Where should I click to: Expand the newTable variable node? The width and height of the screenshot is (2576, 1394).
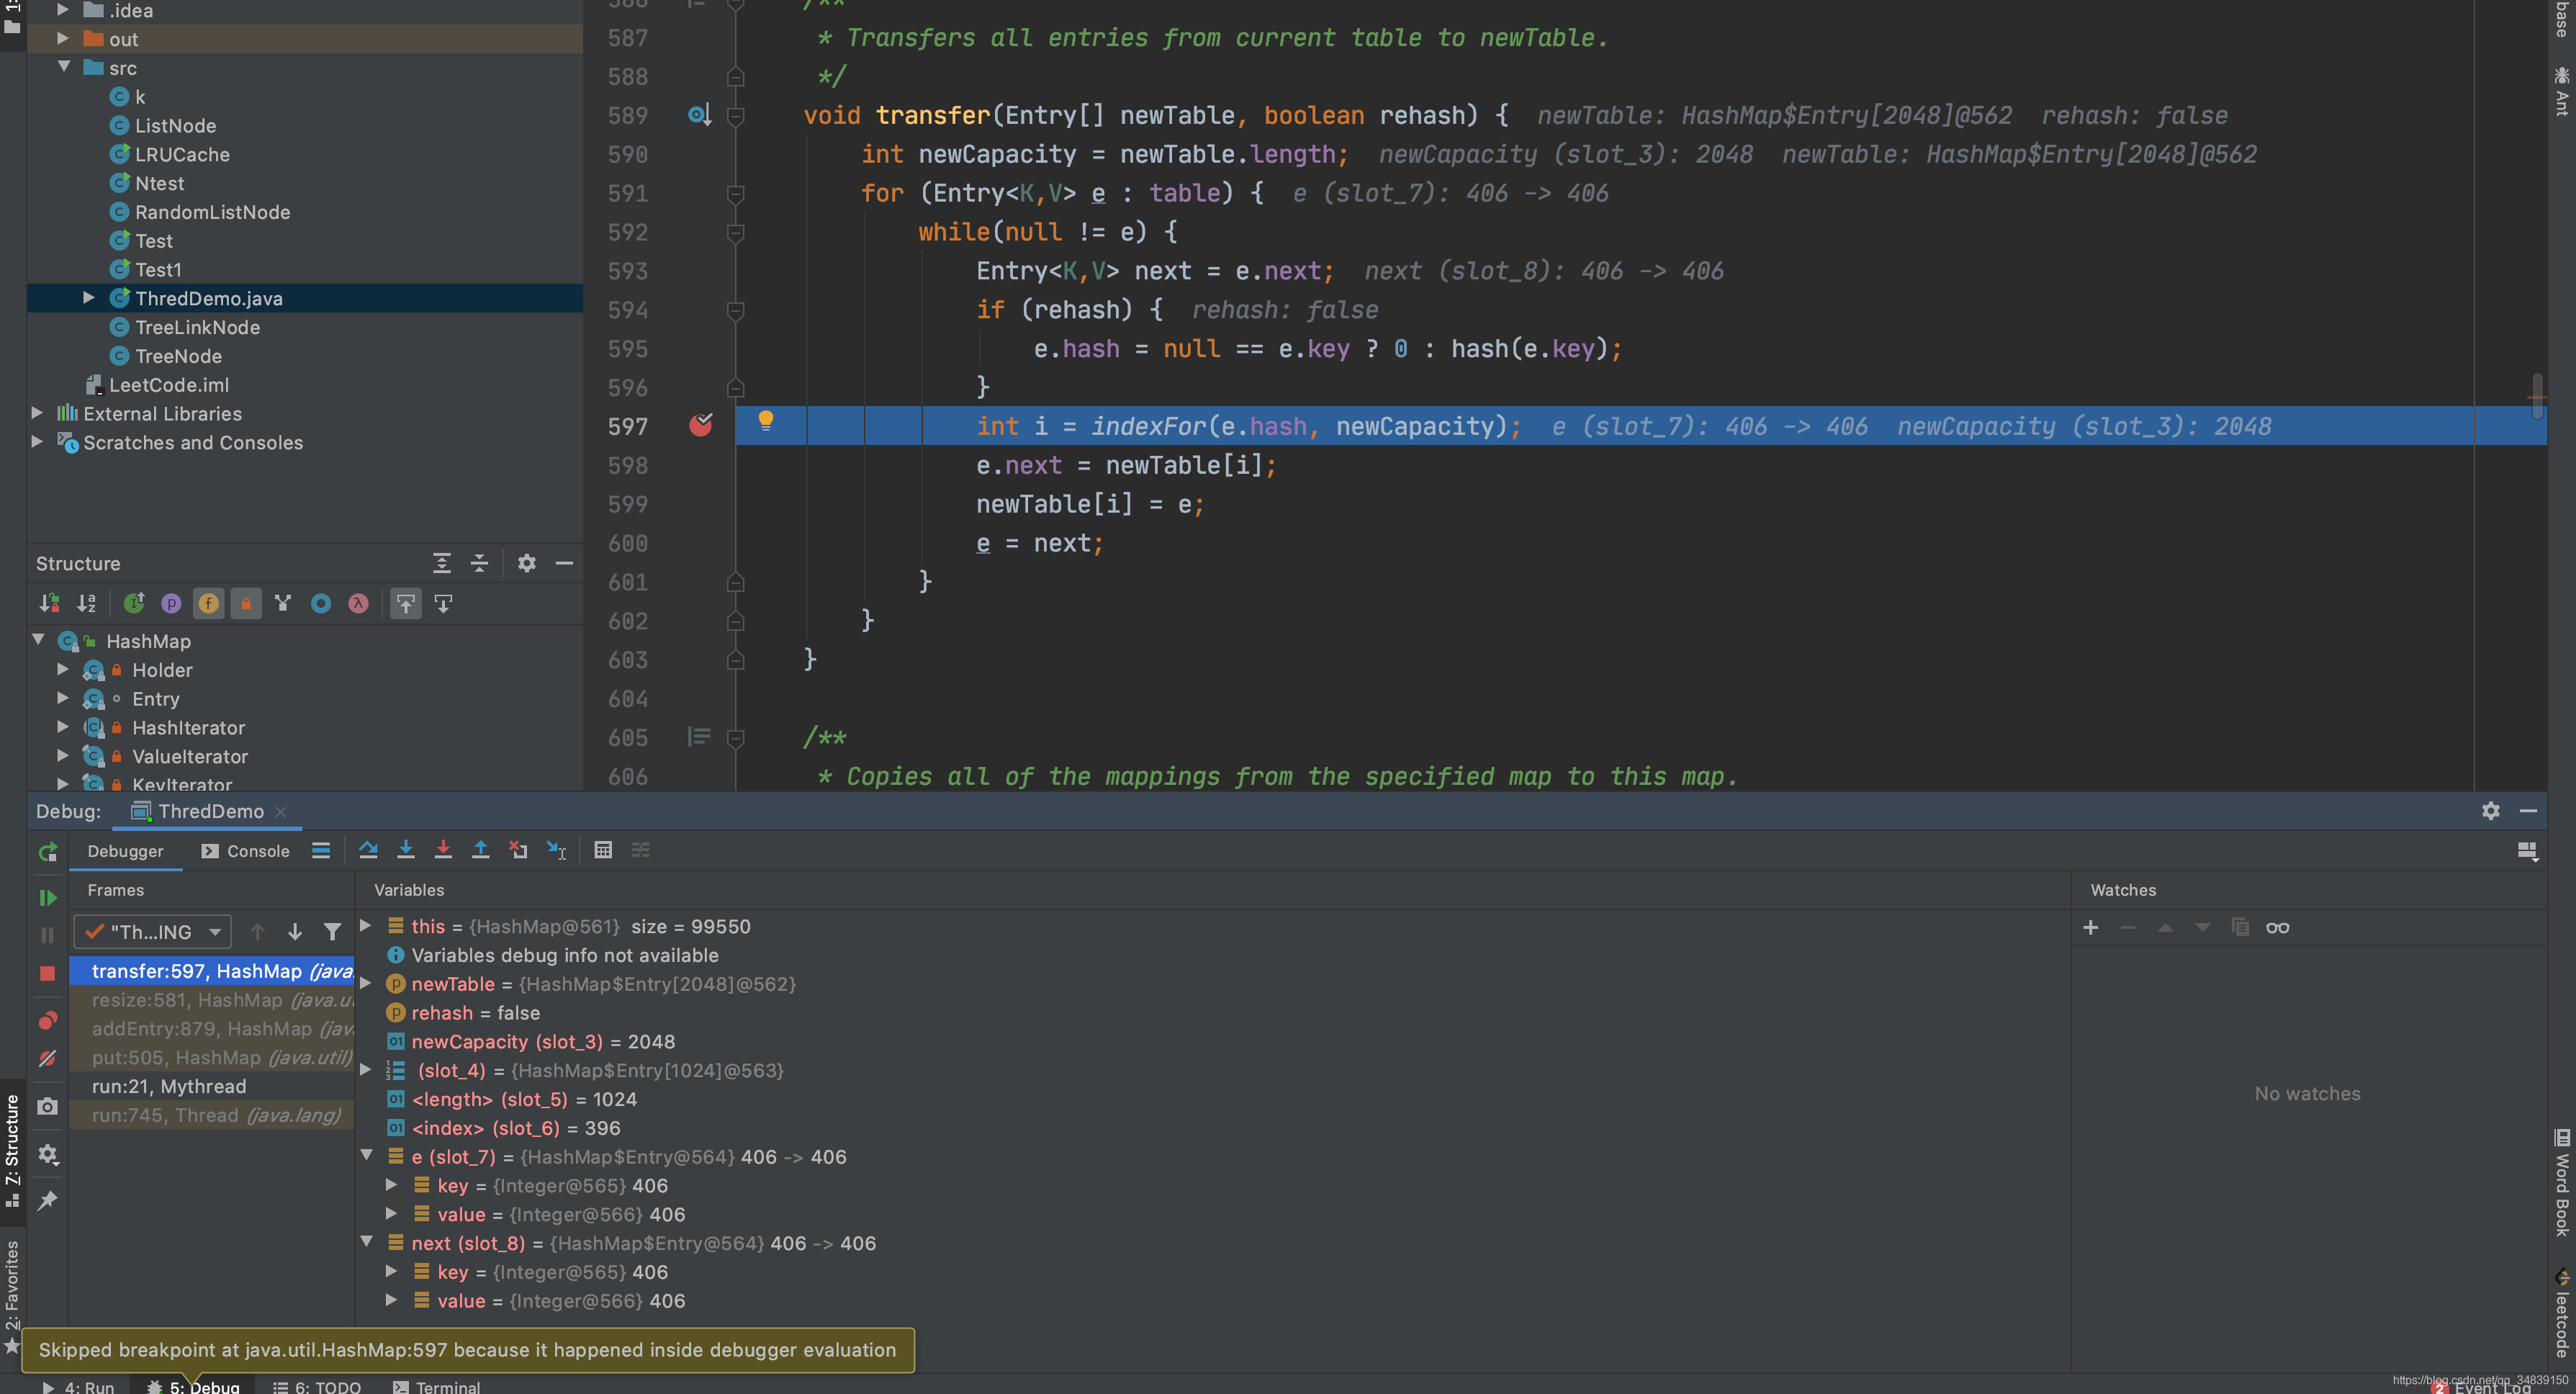(367, 984)
